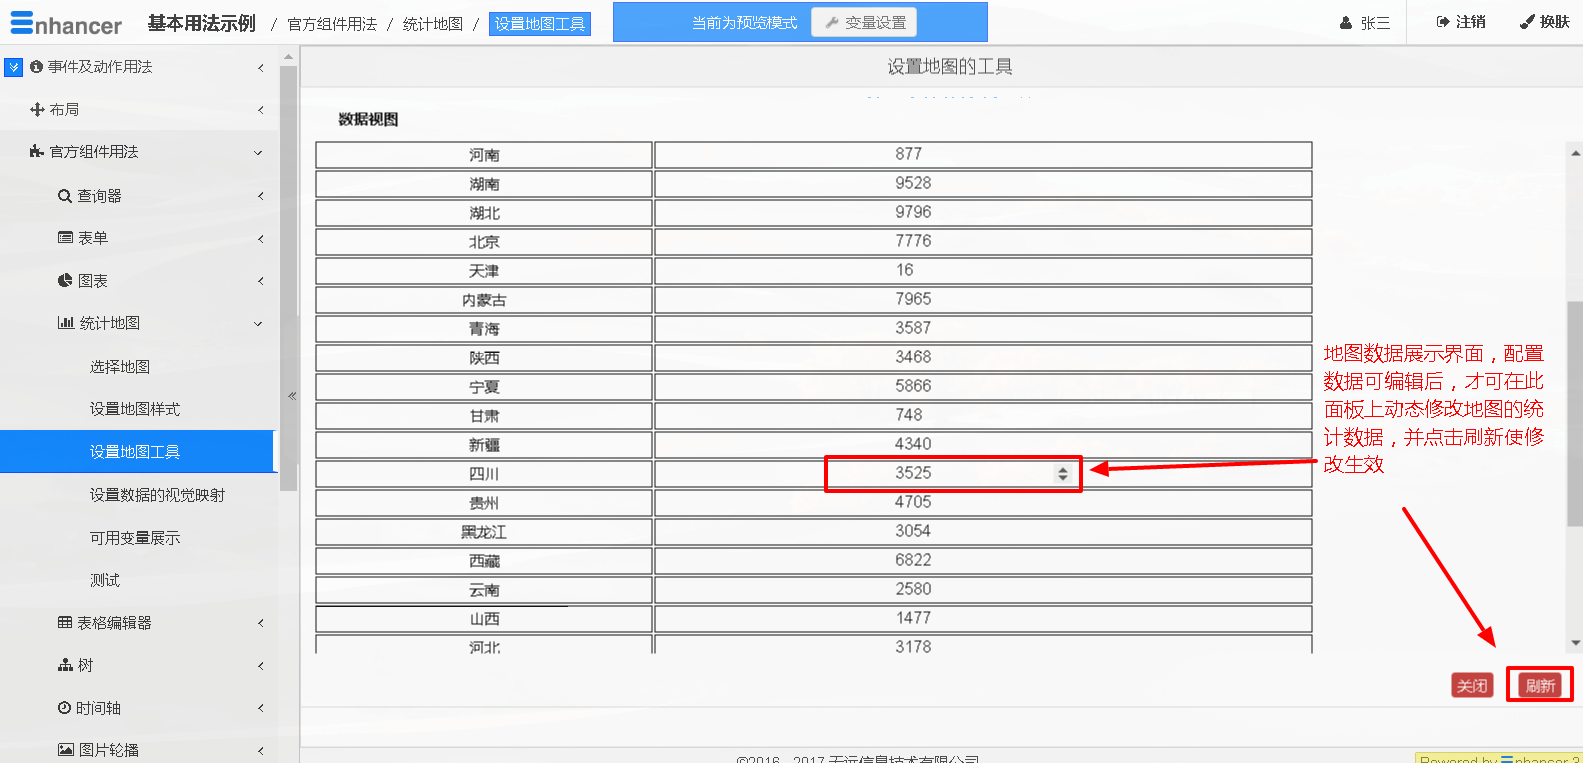Click the picture icon beside 图片轮播

coord(66,750)
